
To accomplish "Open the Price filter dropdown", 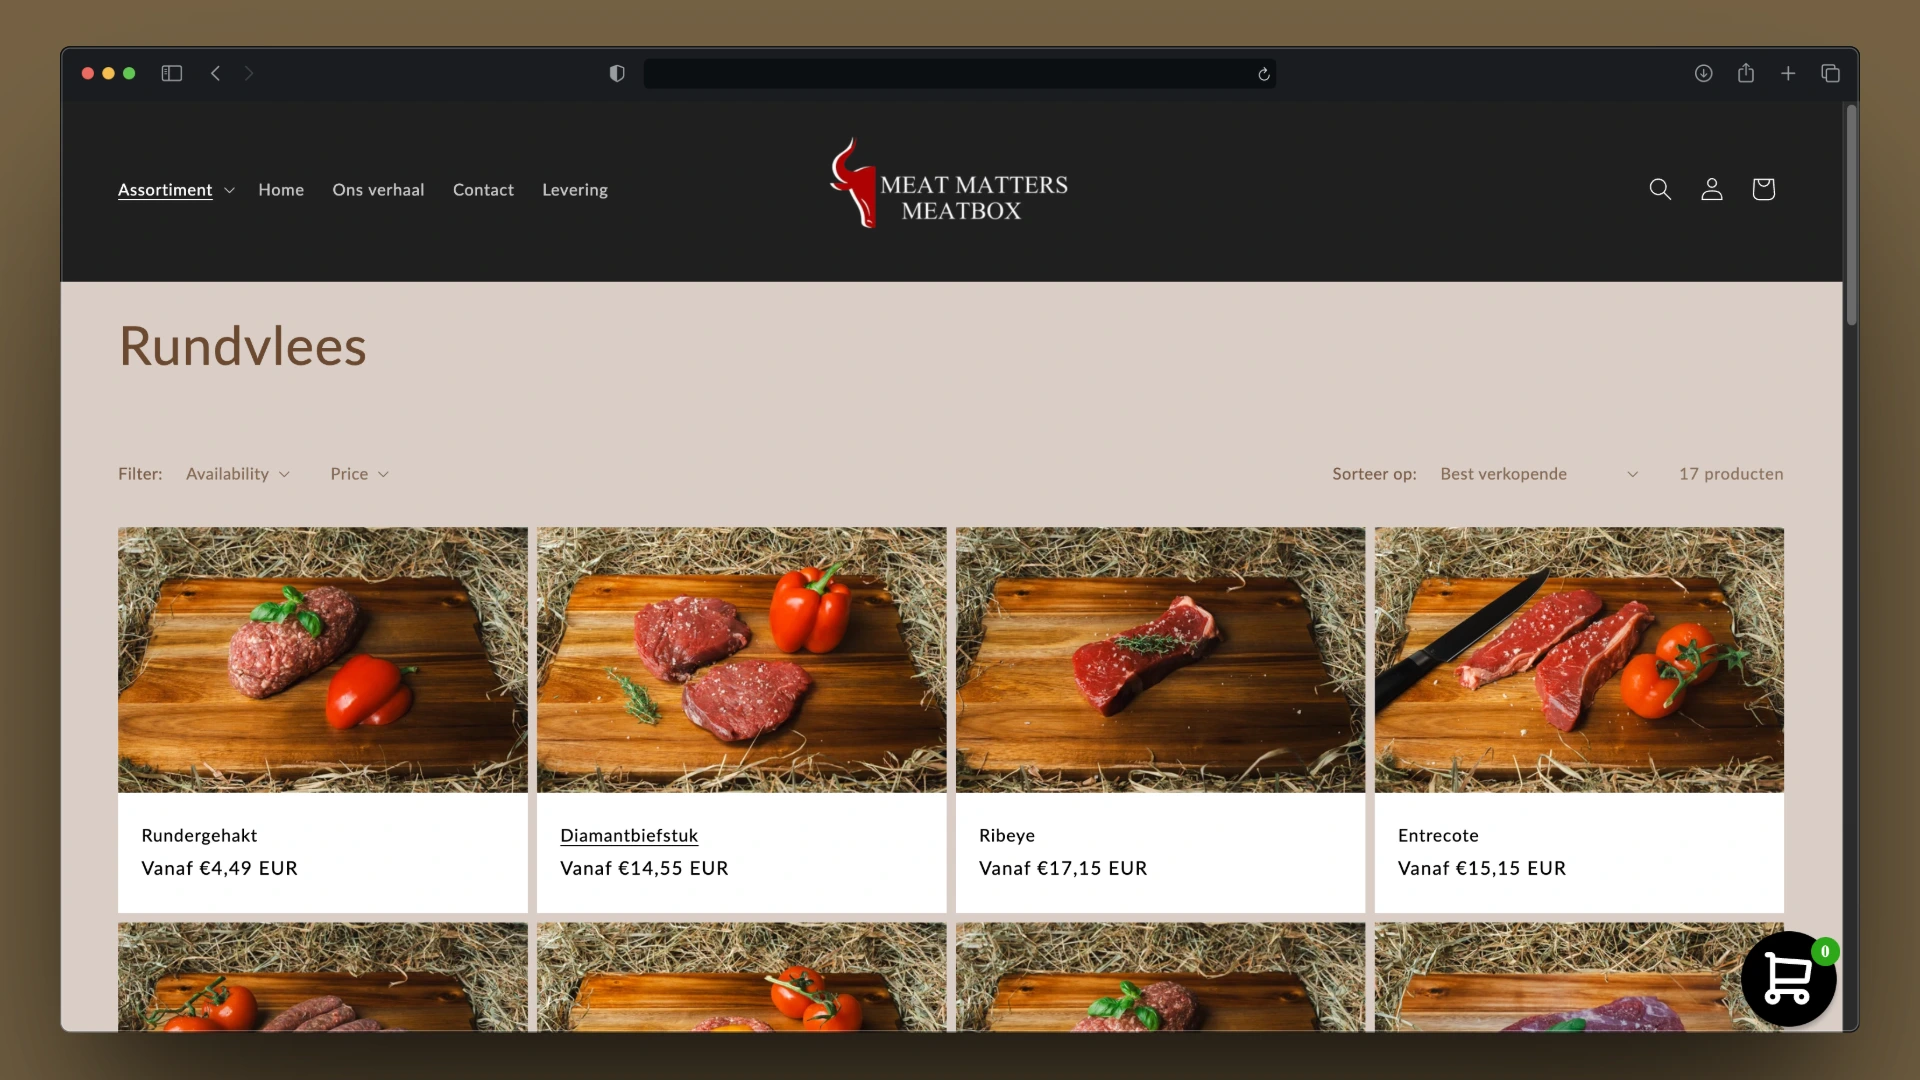I will [x=359, y=474].
